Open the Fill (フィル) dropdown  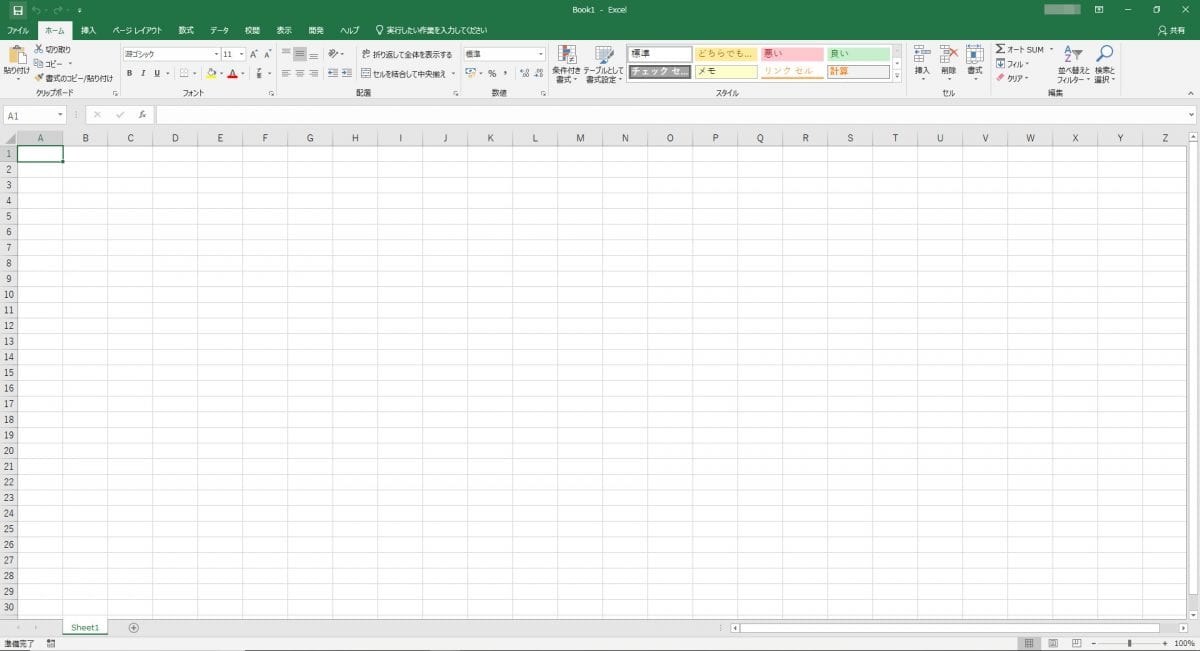click(x=1012, y=63)
